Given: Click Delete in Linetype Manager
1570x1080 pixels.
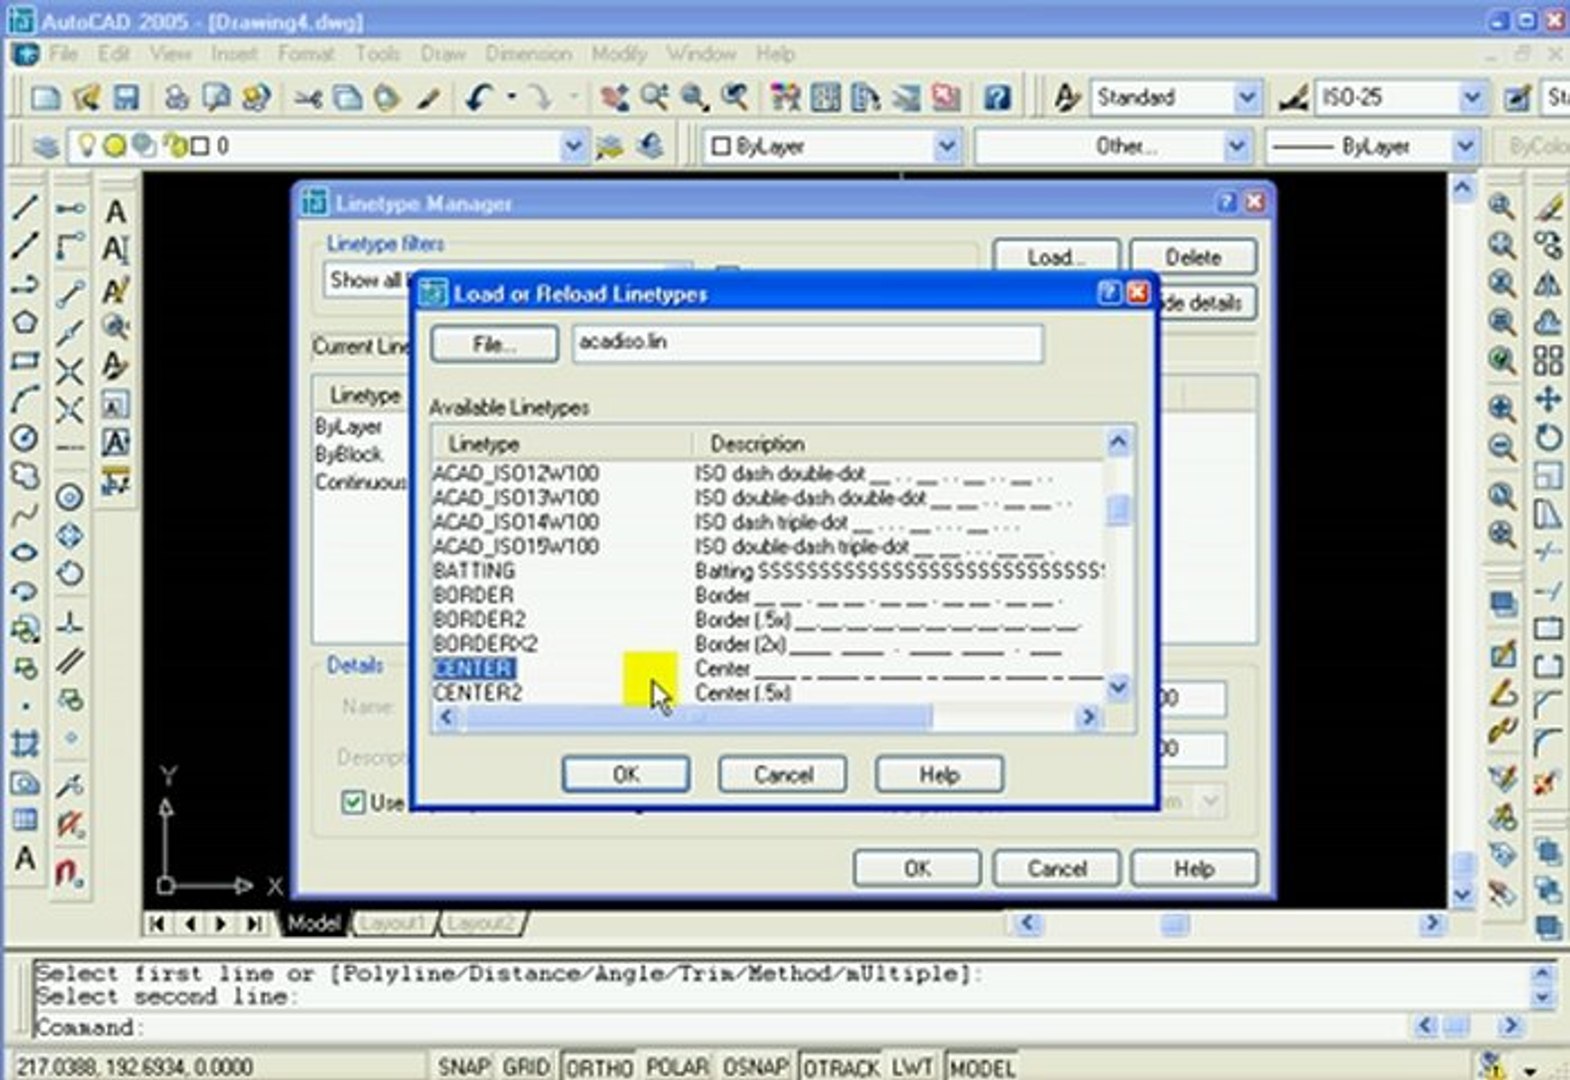Looking at the screenshot, I should [1193, 257].
